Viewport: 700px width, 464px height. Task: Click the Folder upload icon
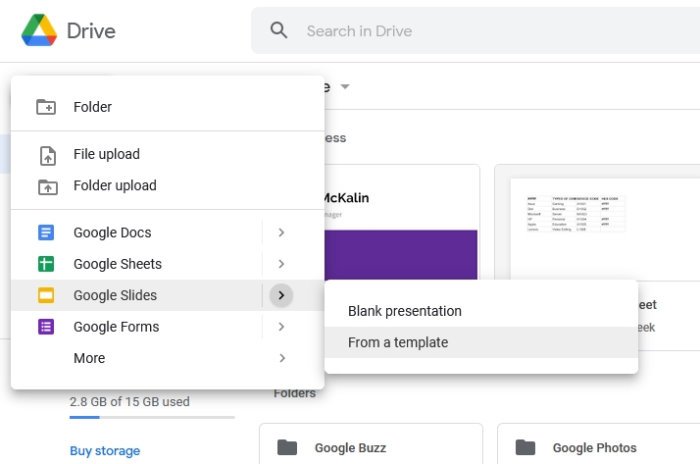(x=46, y=186)
